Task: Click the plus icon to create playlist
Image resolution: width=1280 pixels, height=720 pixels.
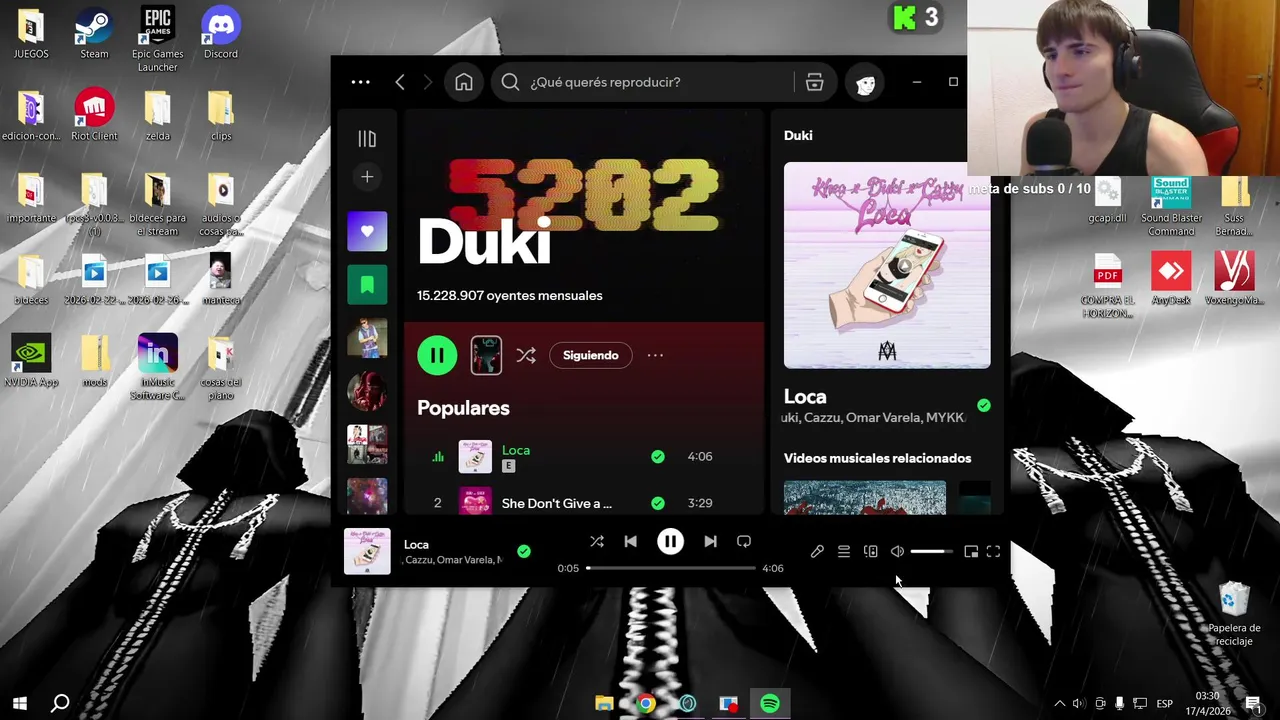Action: point(367,177)
